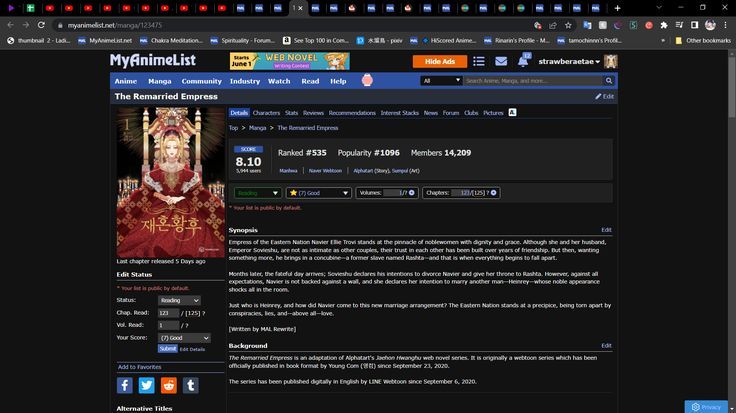
Task: Expand hidden bookmarks overflow chevron
Action: 663,41
